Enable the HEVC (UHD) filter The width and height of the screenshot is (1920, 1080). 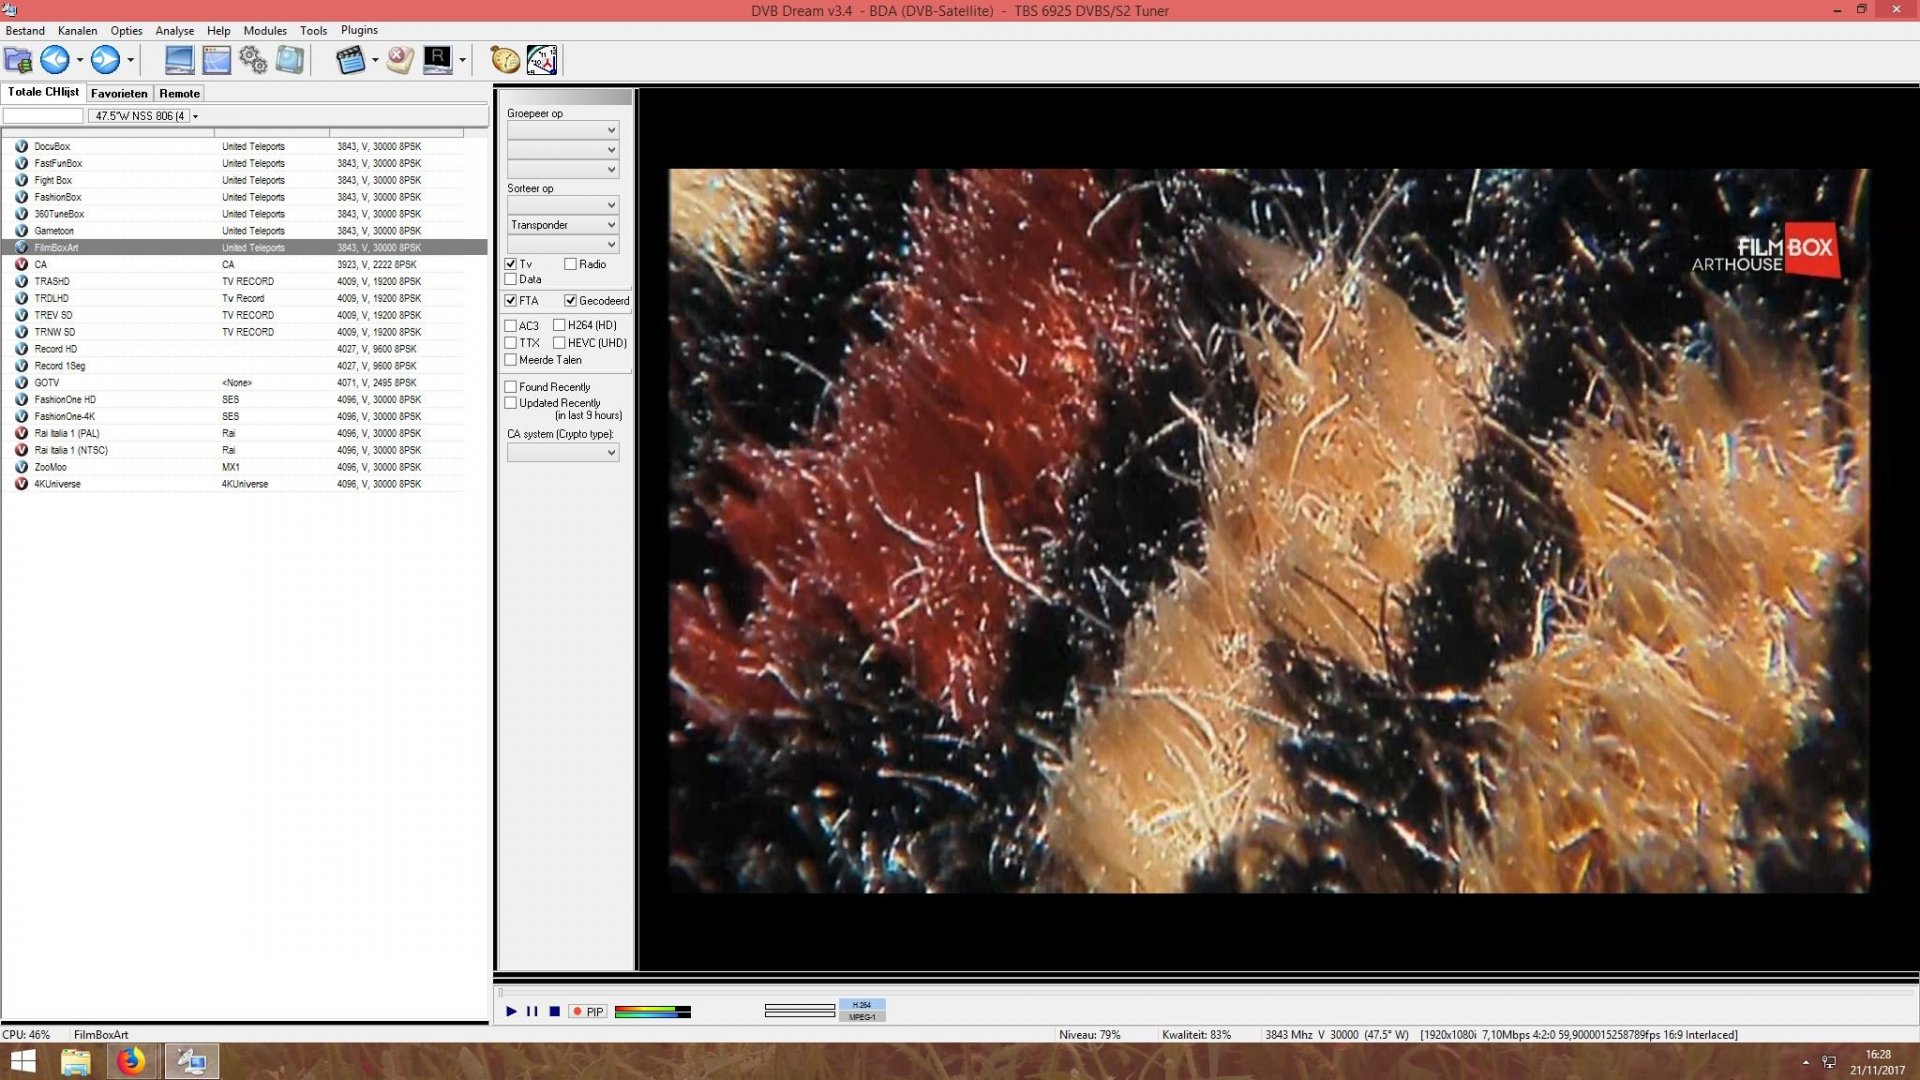(x=559, y=343)
